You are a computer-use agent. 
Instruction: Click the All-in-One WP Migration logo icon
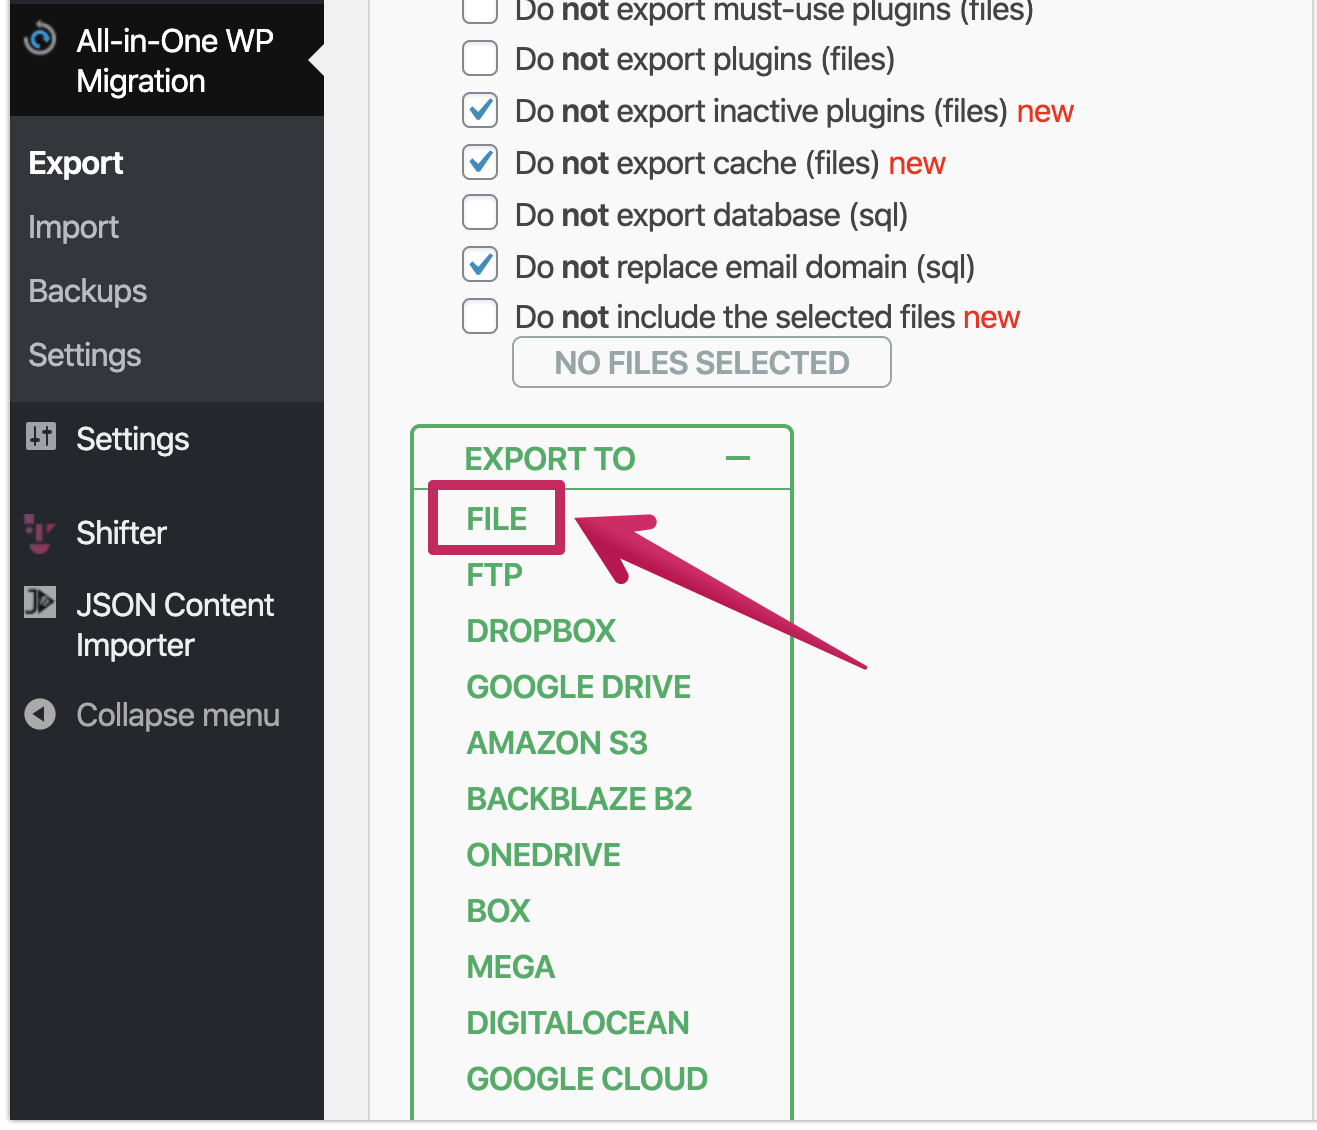40,39
